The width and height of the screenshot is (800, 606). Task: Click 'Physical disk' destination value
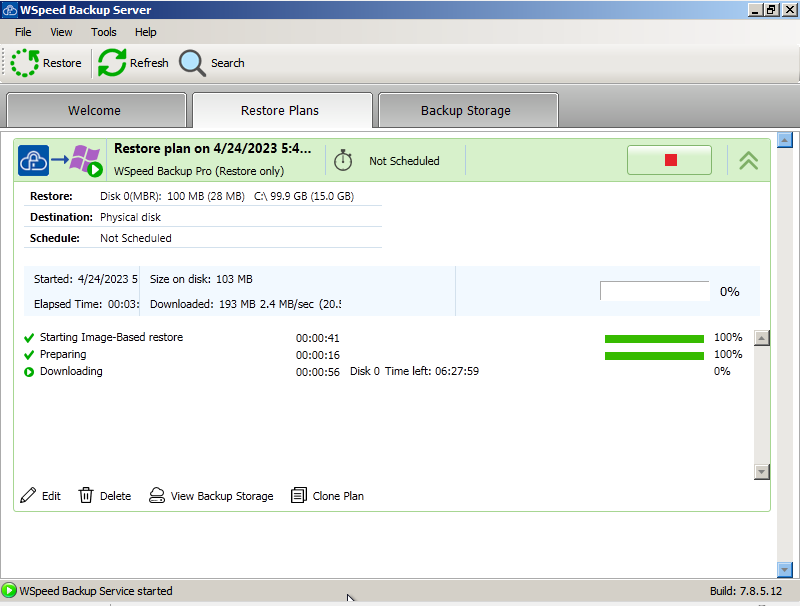(x=130, y=217)
